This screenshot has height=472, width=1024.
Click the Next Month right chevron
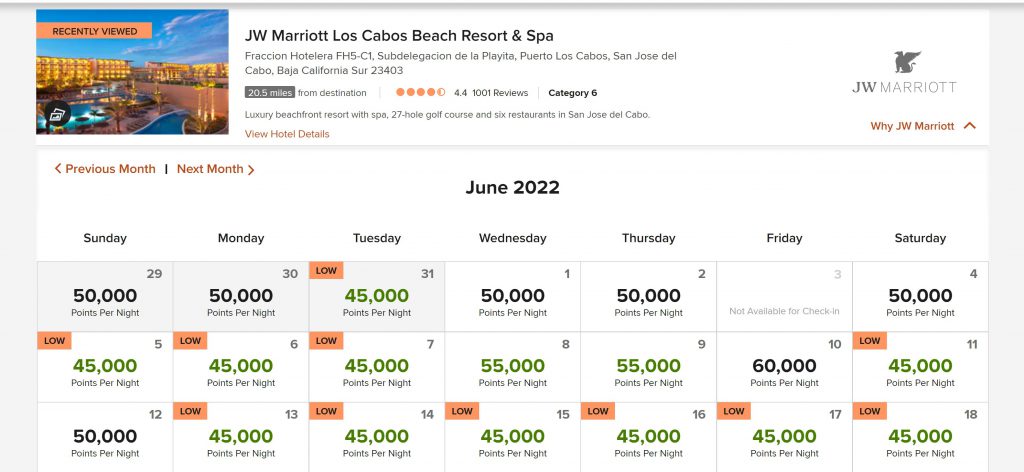pos(251,170)
